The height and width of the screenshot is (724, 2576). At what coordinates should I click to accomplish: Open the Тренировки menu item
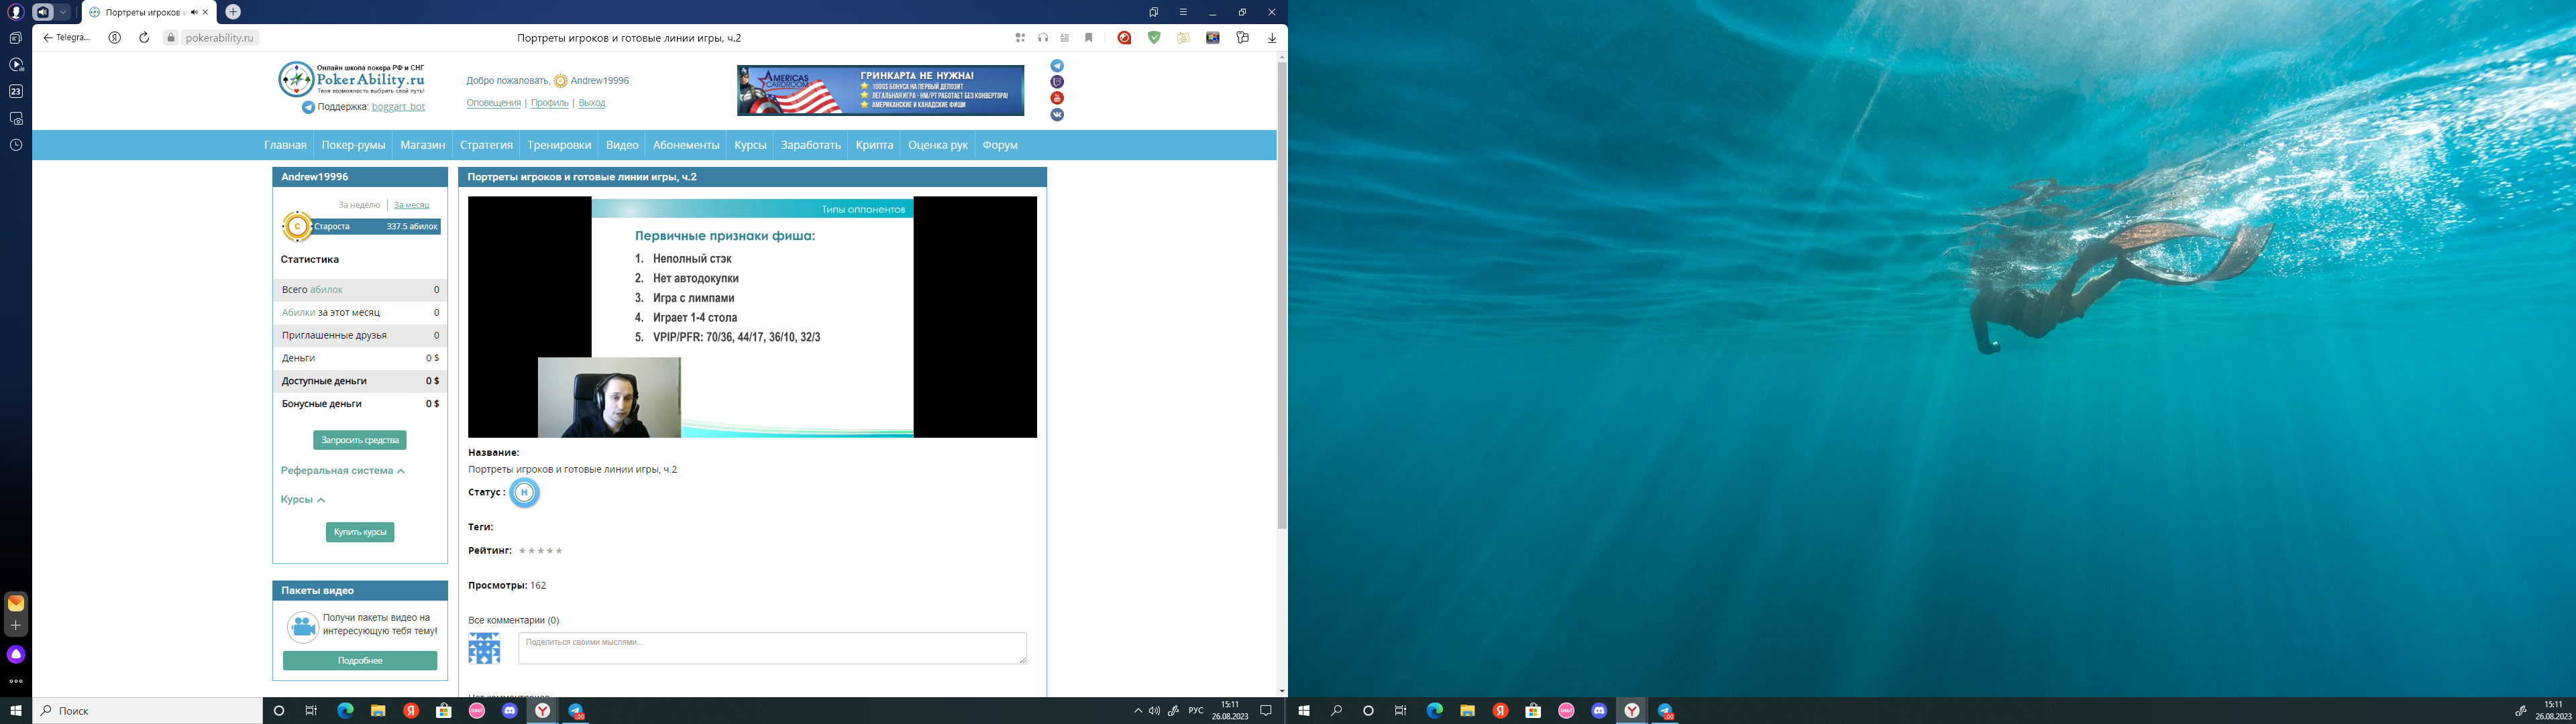click(x=559, y=145)
